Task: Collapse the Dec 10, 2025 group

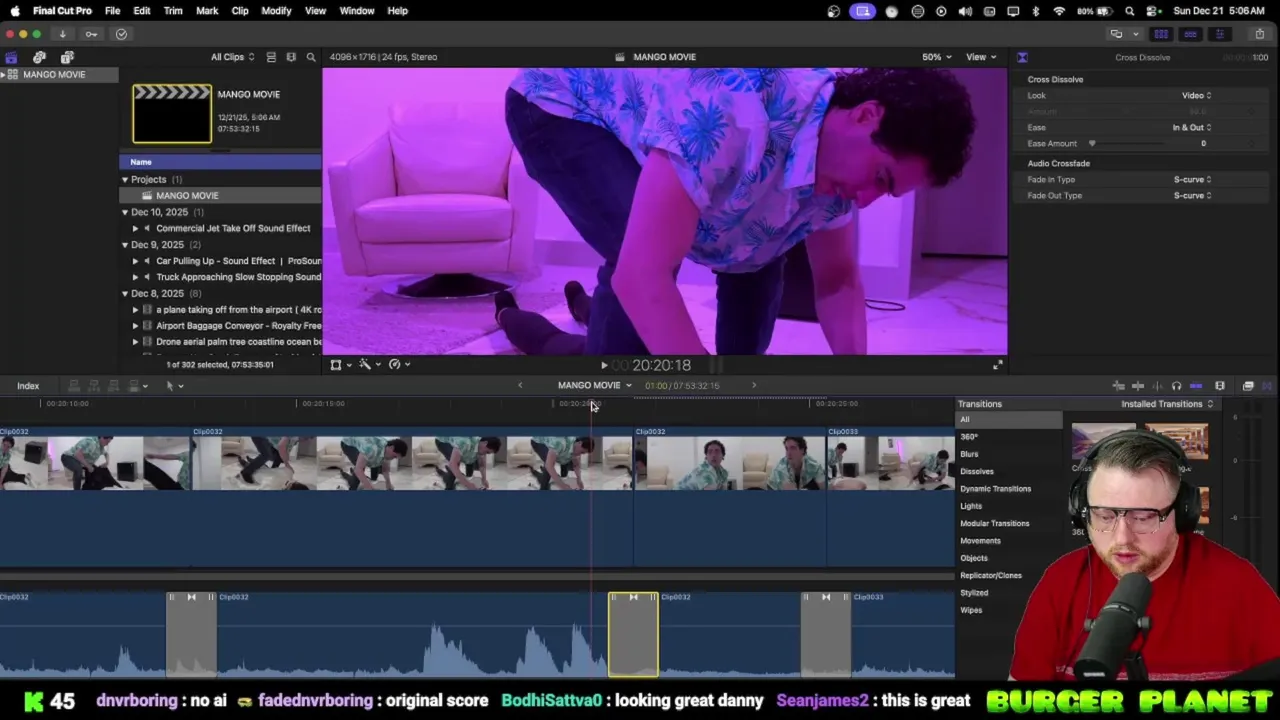Action: point(125,212)
